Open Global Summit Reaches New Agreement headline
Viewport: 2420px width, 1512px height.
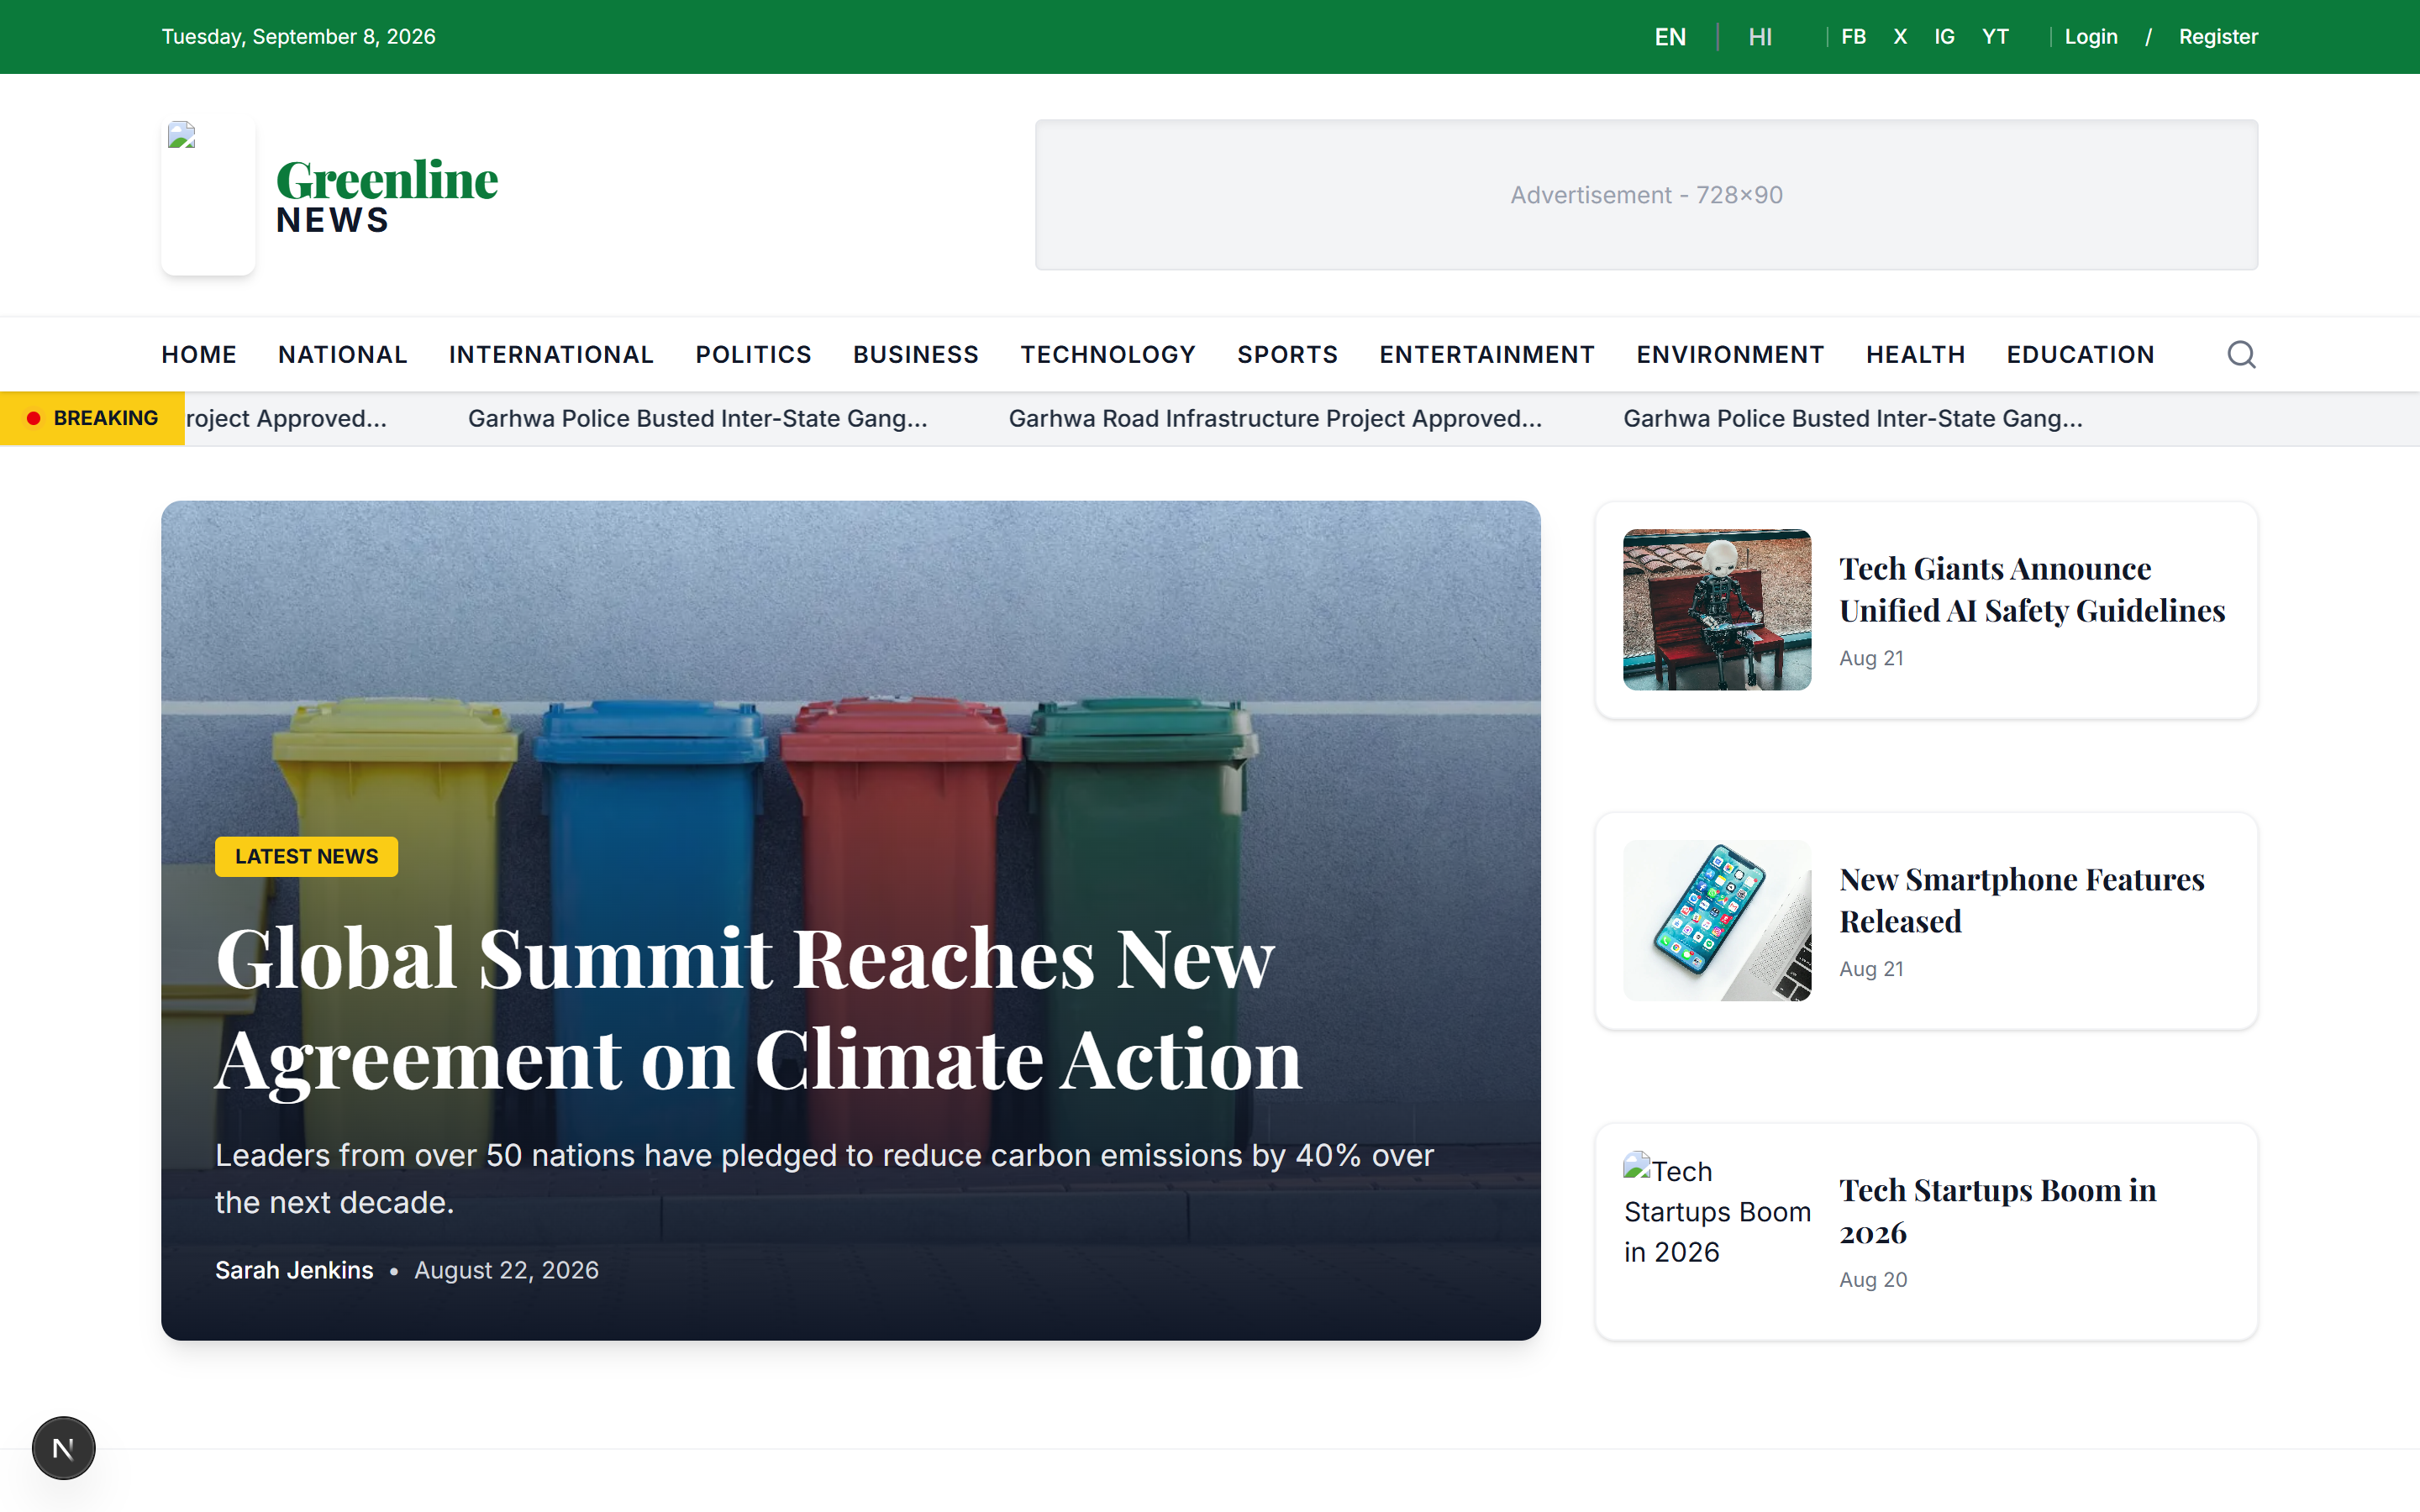coord(758,1008)
